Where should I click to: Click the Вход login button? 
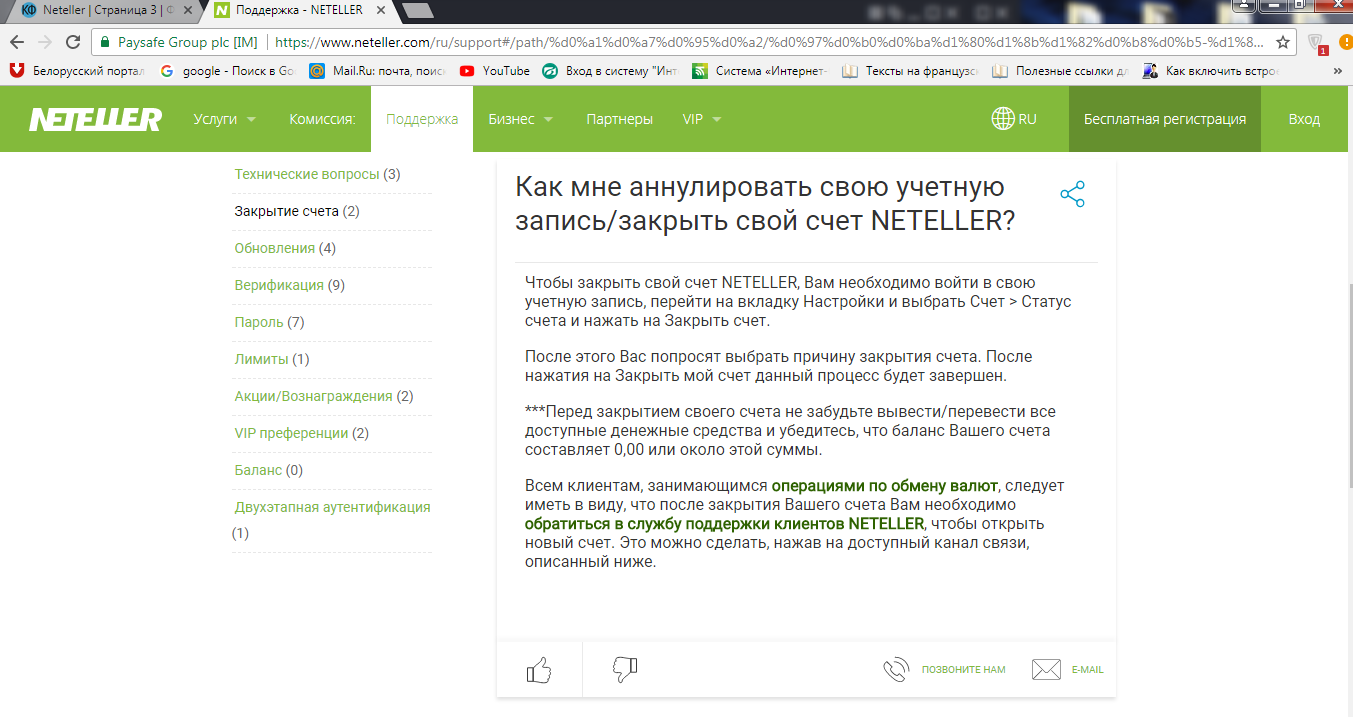tap(1304, 119)
